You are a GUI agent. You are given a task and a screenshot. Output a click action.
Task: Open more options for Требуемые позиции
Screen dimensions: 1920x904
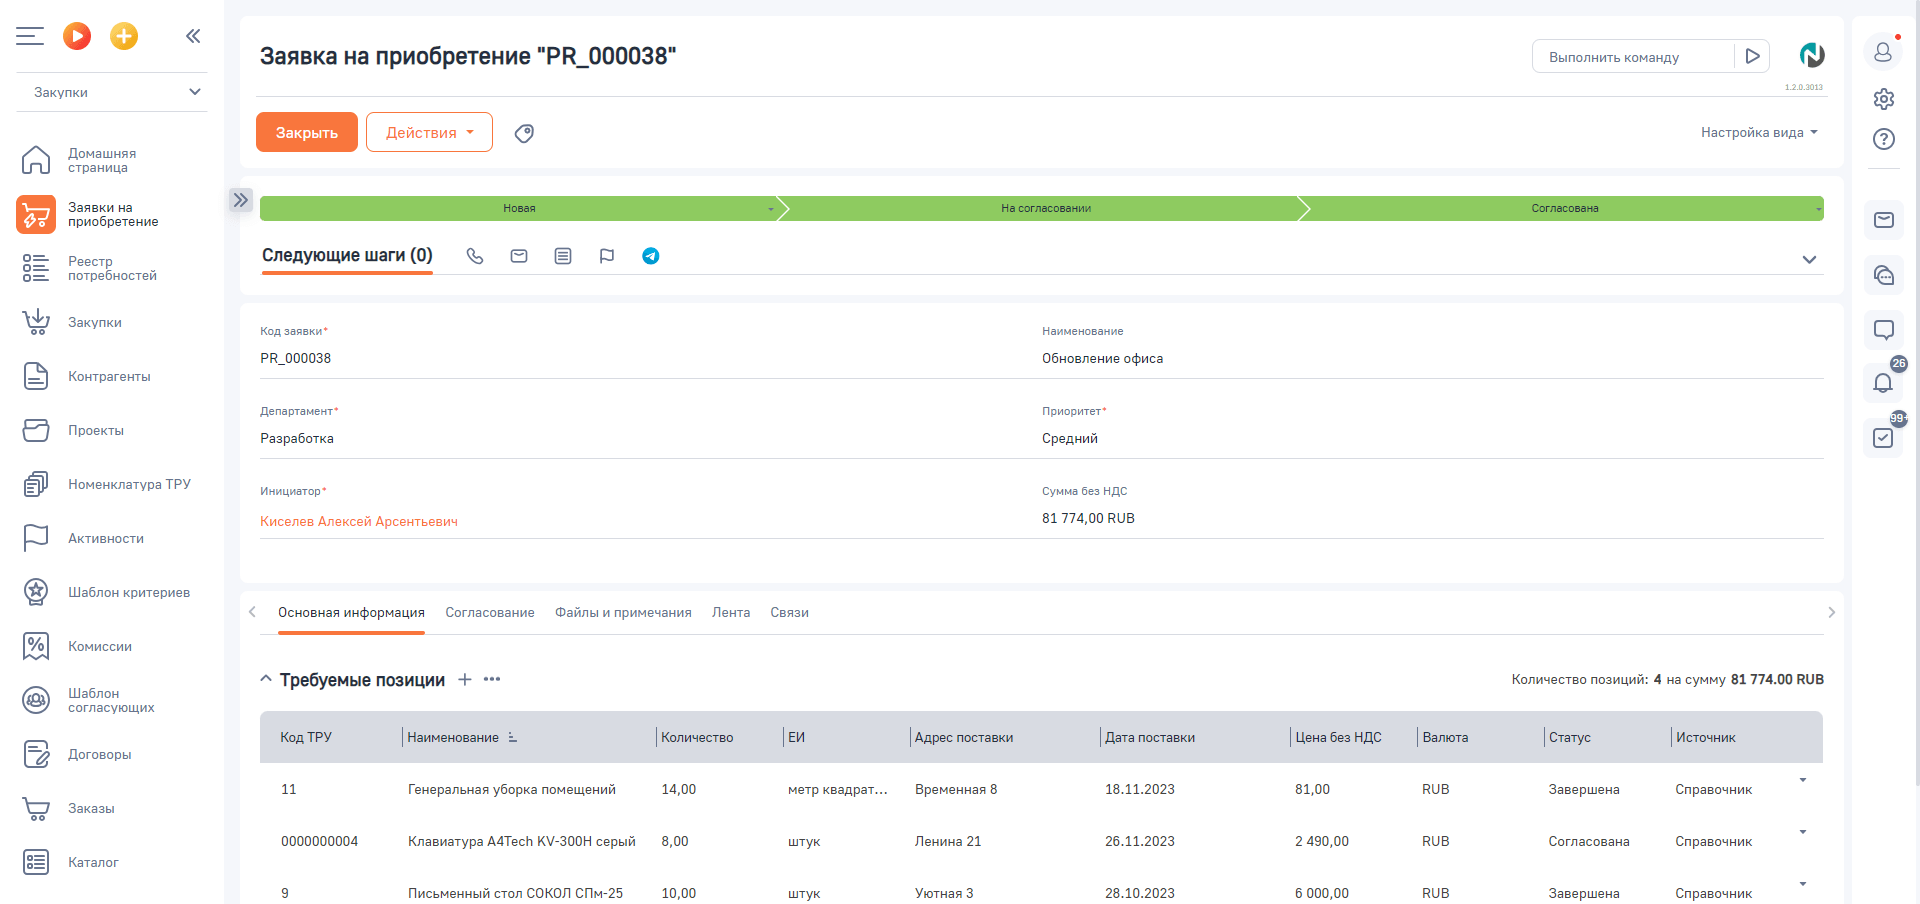click(492, 679)
